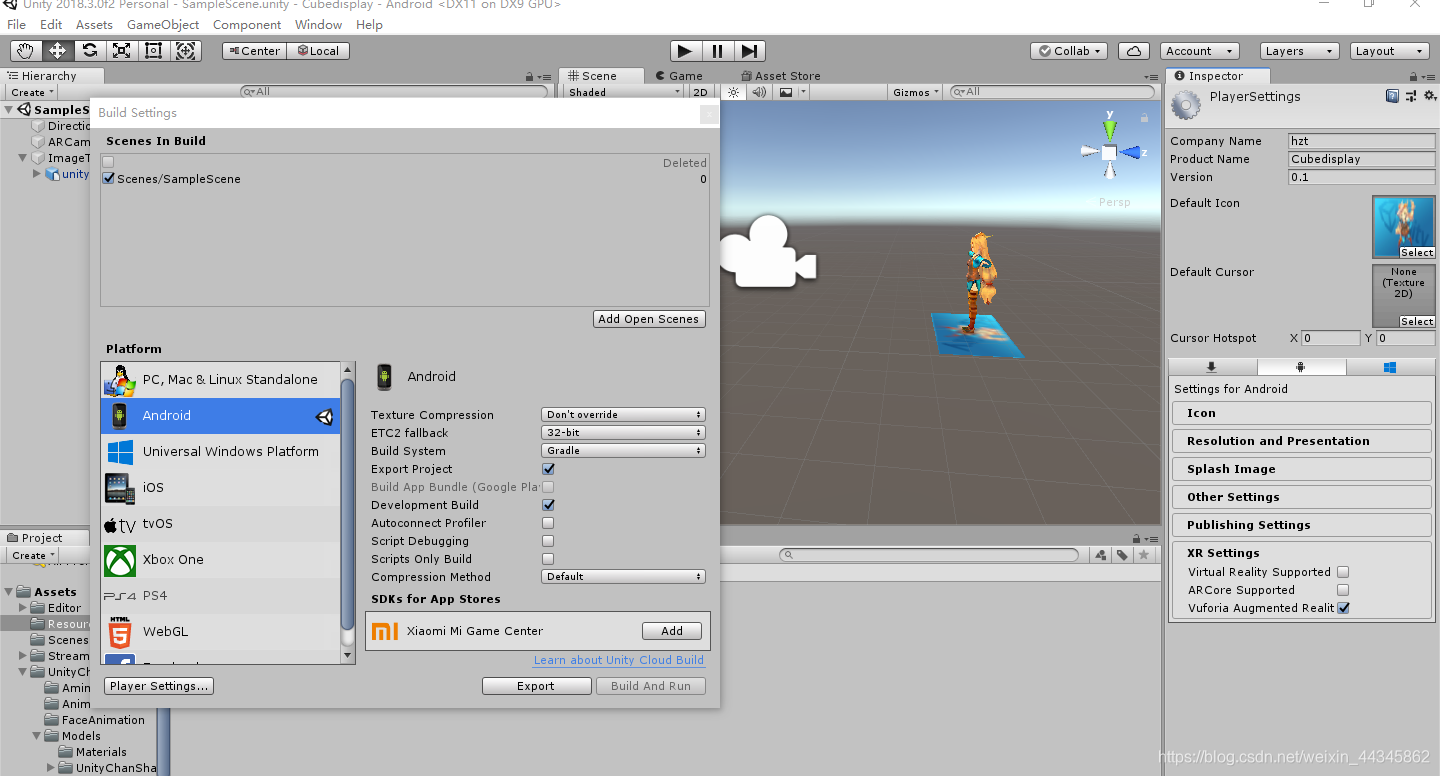The width and height of the screenshot is (1440, 776).
Task: Open the File menu
Action: tap(16, 24)
